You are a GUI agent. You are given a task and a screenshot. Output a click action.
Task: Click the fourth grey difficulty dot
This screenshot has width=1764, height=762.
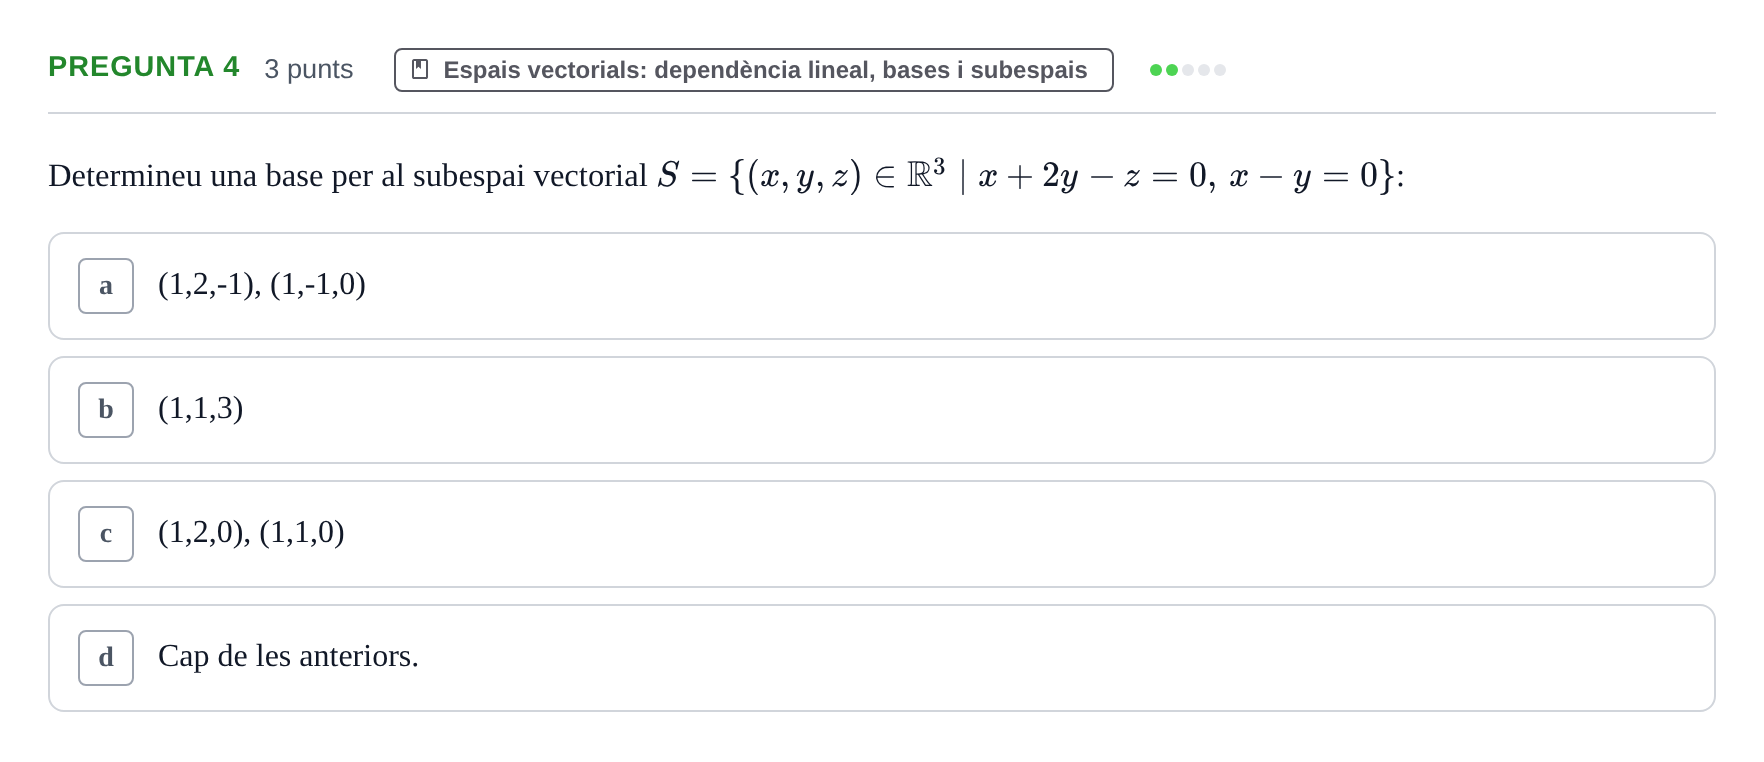tap(1204, 70)
